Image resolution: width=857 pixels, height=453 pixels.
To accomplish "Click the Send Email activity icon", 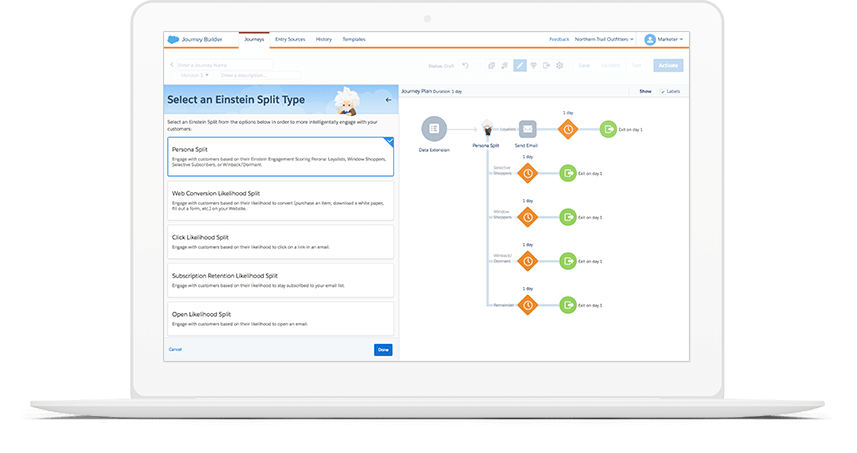I will (x=528, y=129).
